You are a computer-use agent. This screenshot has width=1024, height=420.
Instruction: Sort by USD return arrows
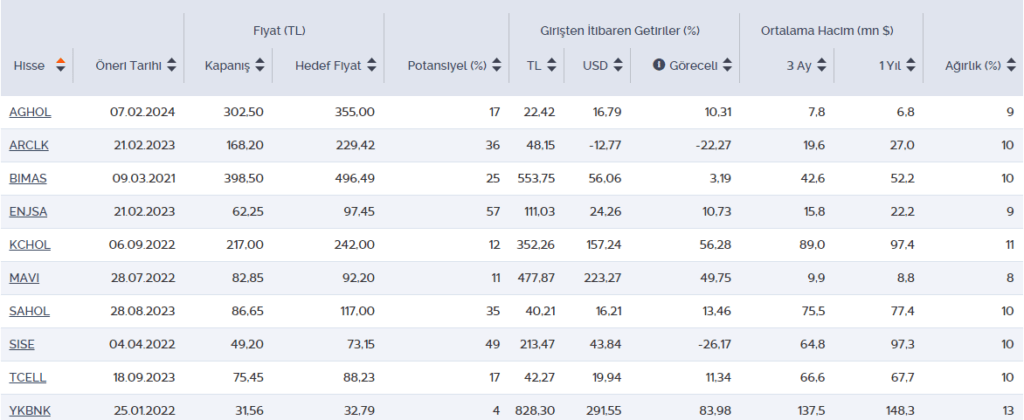618,65
